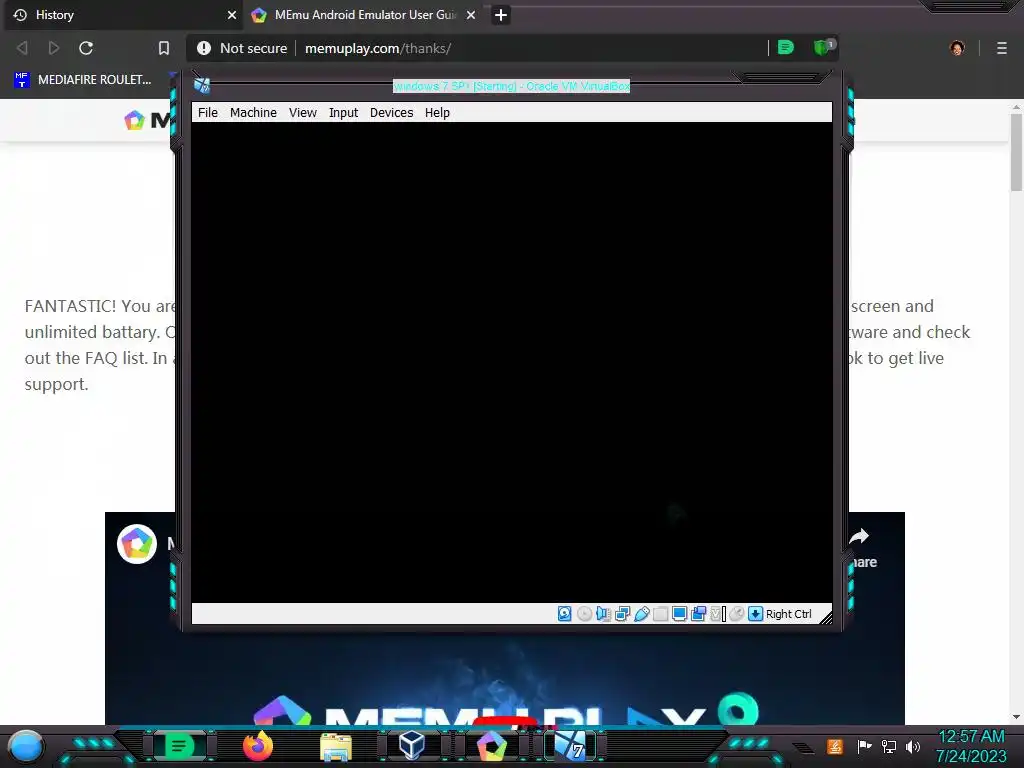Open the green chat app on the taskbar
Viewport: 1024px width, 768px height.
pos(179,746)
